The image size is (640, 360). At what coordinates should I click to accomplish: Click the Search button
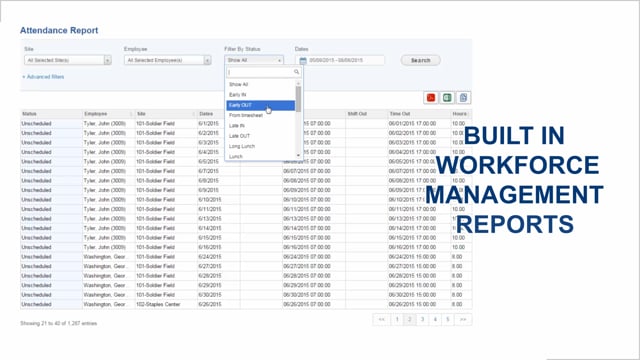[420, 60]
